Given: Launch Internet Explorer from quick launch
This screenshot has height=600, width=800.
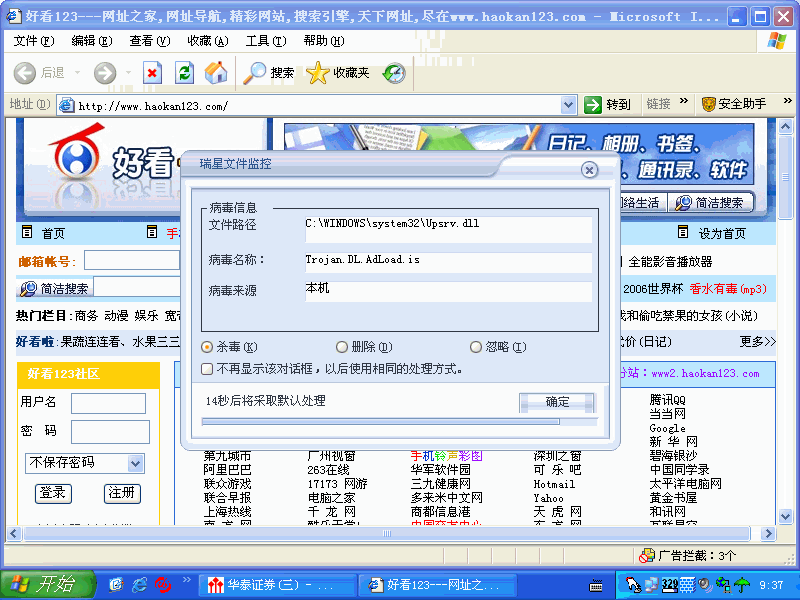Looking at the screenshot, I should (139, 585).
